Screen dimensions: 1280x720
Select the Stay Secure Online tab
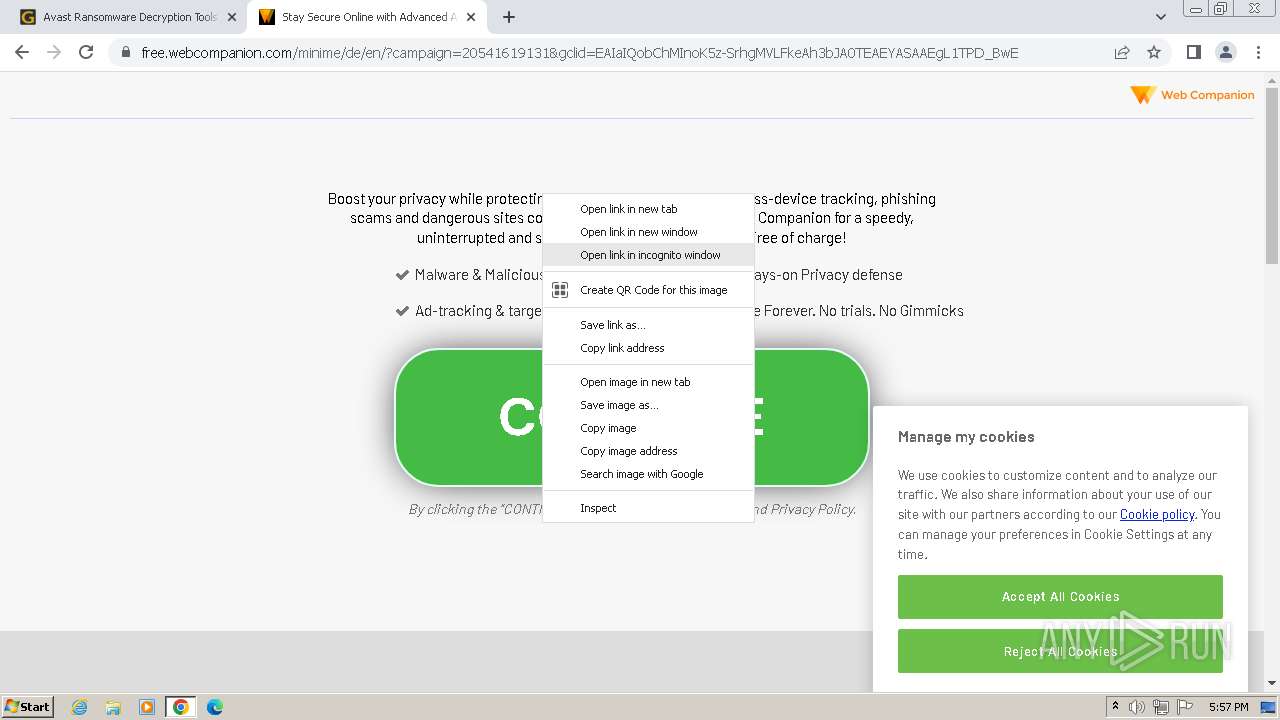(x=367, y=17)
